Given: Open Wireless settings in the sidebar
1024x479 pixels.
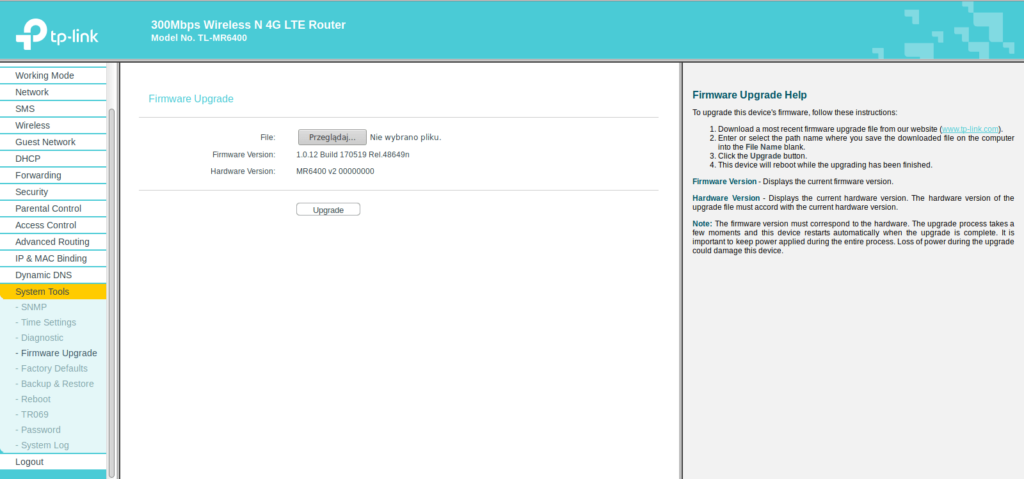Looking at the screenshot, I should point(32,125).
